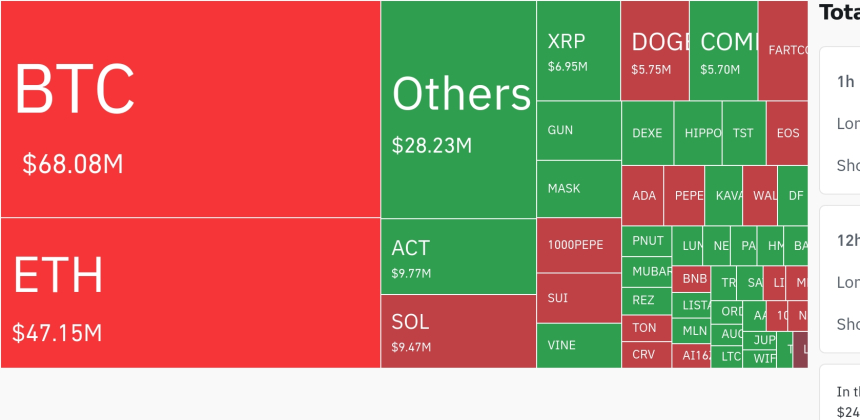
Task: Click the DOGE $5.75M tile
Action: pyautogui.click(x=654, y=51)
